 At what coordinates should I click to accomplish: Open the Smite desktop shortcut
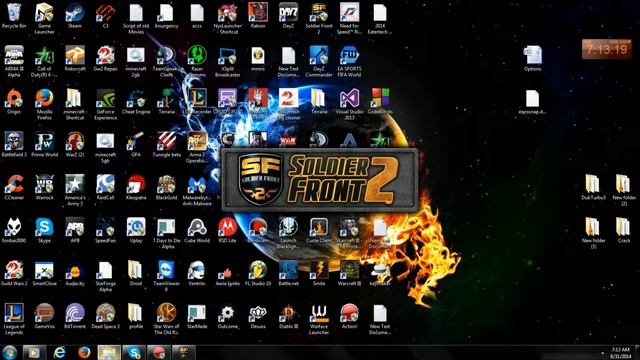[x=319, y=273]
